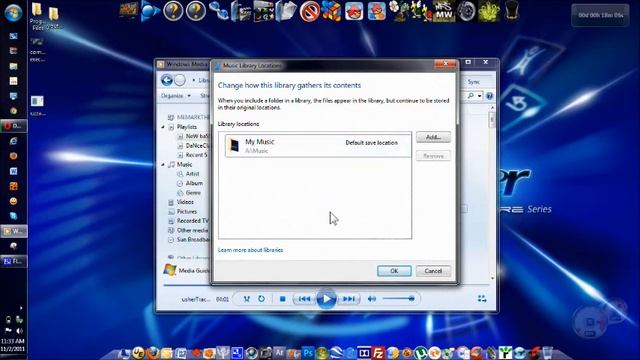640x360 pixels.
Task: Open the Organize dropdown in Media Player
Action: point(176,96)
